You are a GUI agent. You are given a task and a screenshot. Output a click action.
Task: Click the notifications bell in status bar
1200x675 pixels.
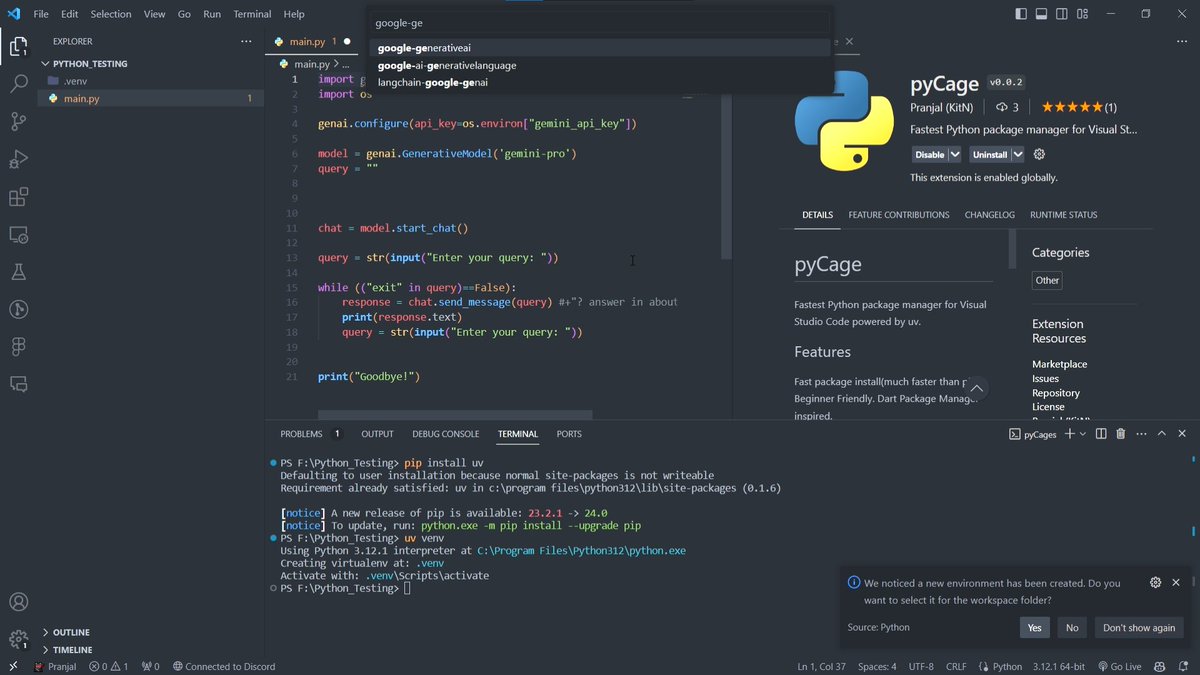[x=1184, y=666]
